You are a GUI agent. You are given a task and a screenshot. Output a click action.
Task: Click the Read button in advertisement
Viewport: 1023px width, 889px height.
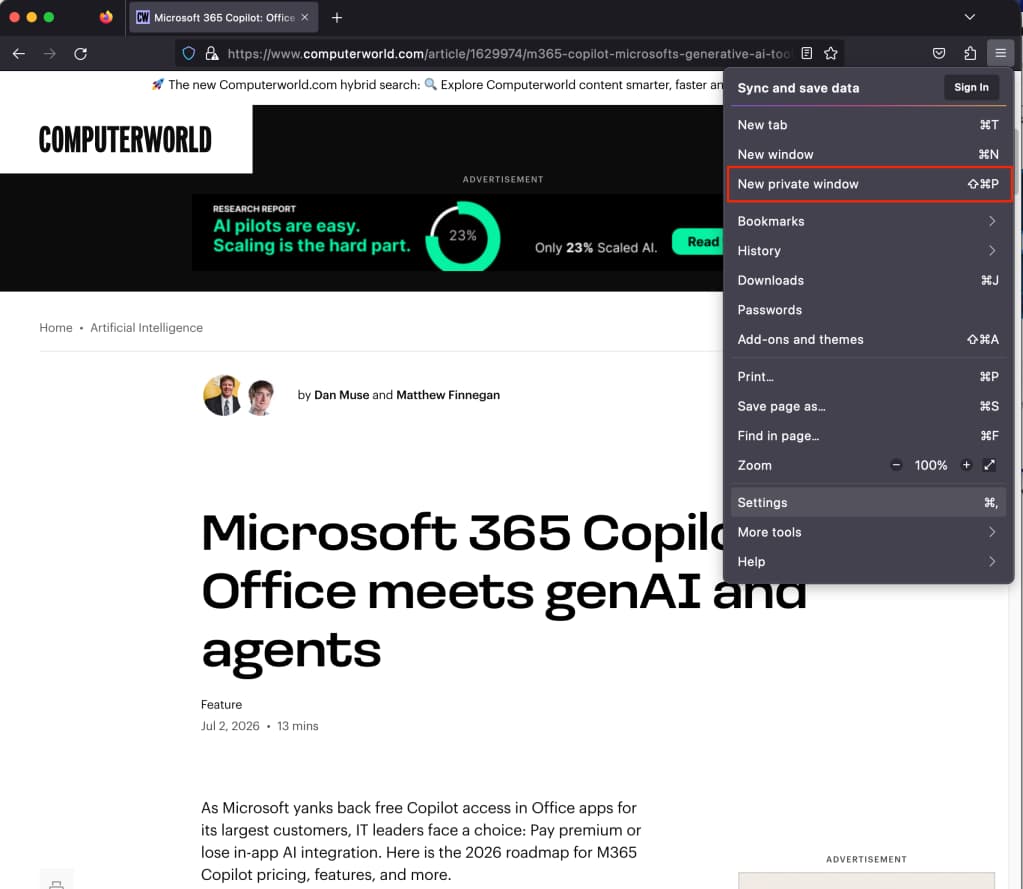pos(697,242)
